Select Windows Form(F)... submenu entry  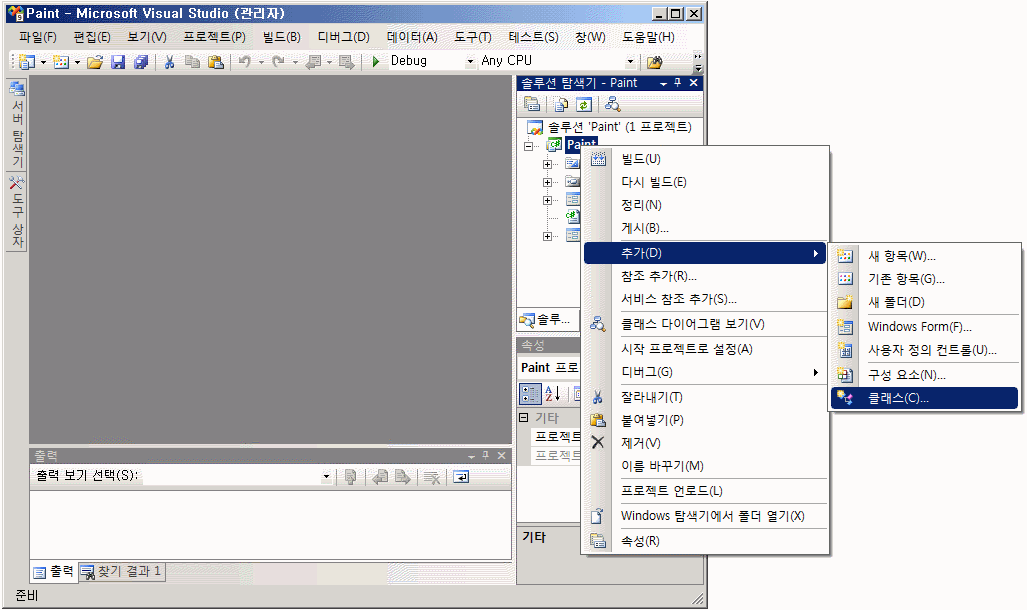click(x=924, y=326)
